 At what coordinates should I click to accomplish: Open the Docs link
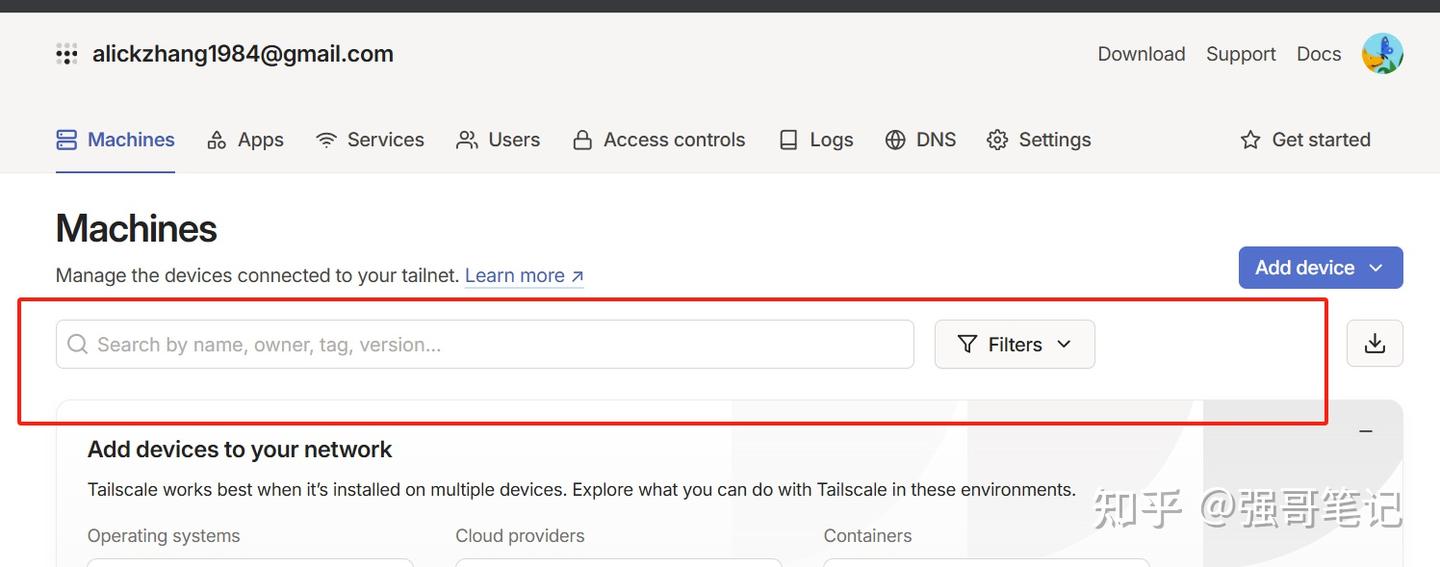point(1318,54)
